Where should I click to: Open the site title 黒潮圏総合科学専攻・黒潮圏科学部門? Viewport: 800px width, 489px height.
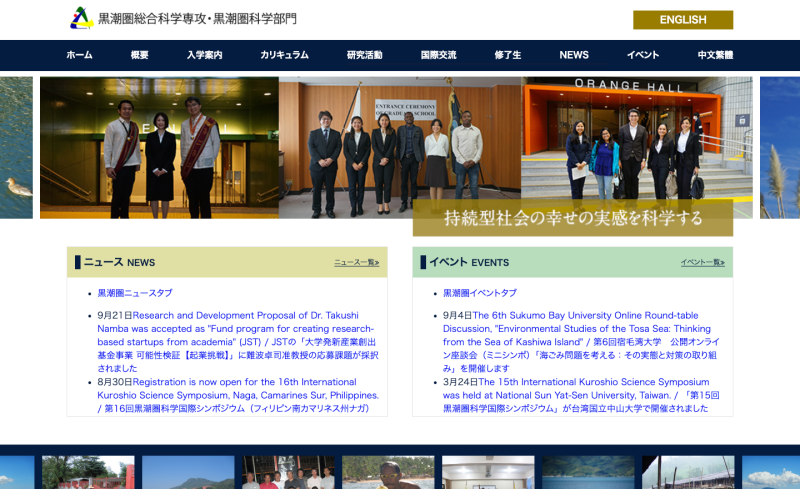(x=197, y=19)
